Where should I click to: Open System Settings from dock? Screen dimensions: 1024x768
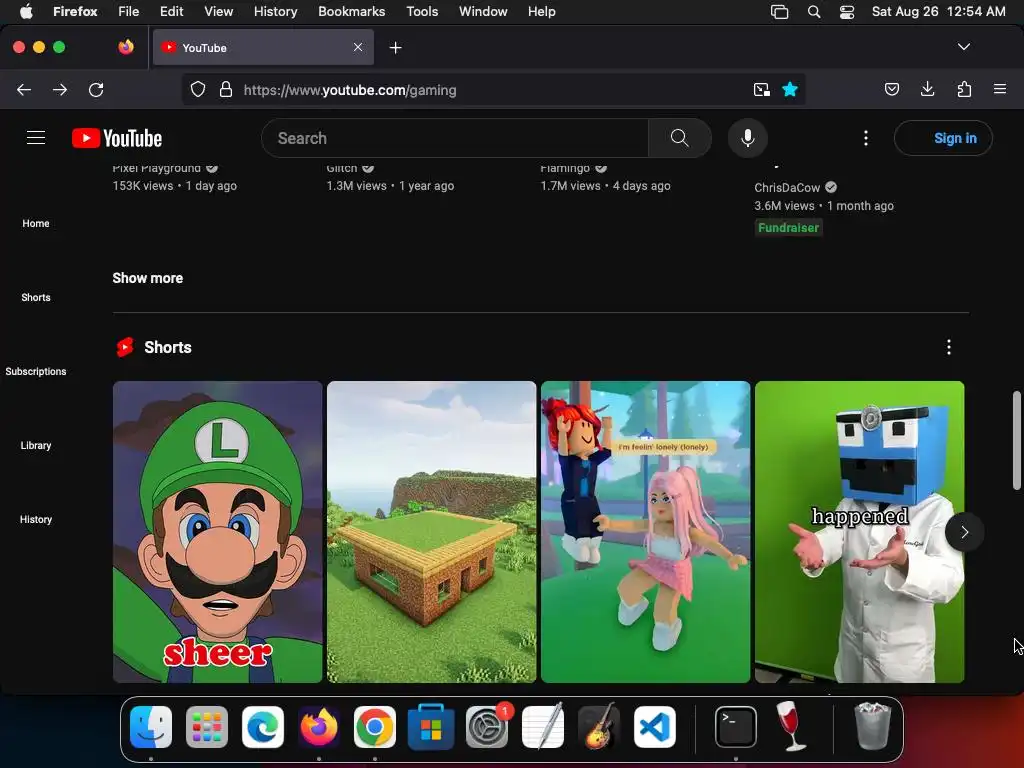click(x=487, y=727)
